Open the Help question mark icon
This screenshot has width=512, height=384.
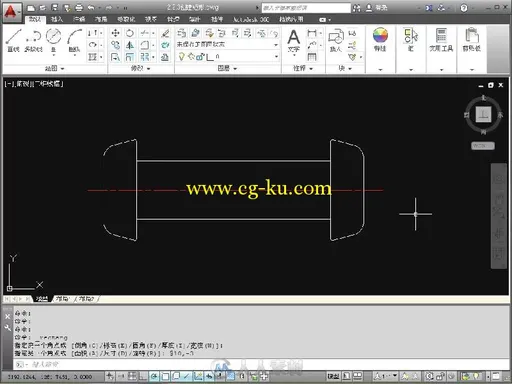(464, 8)
